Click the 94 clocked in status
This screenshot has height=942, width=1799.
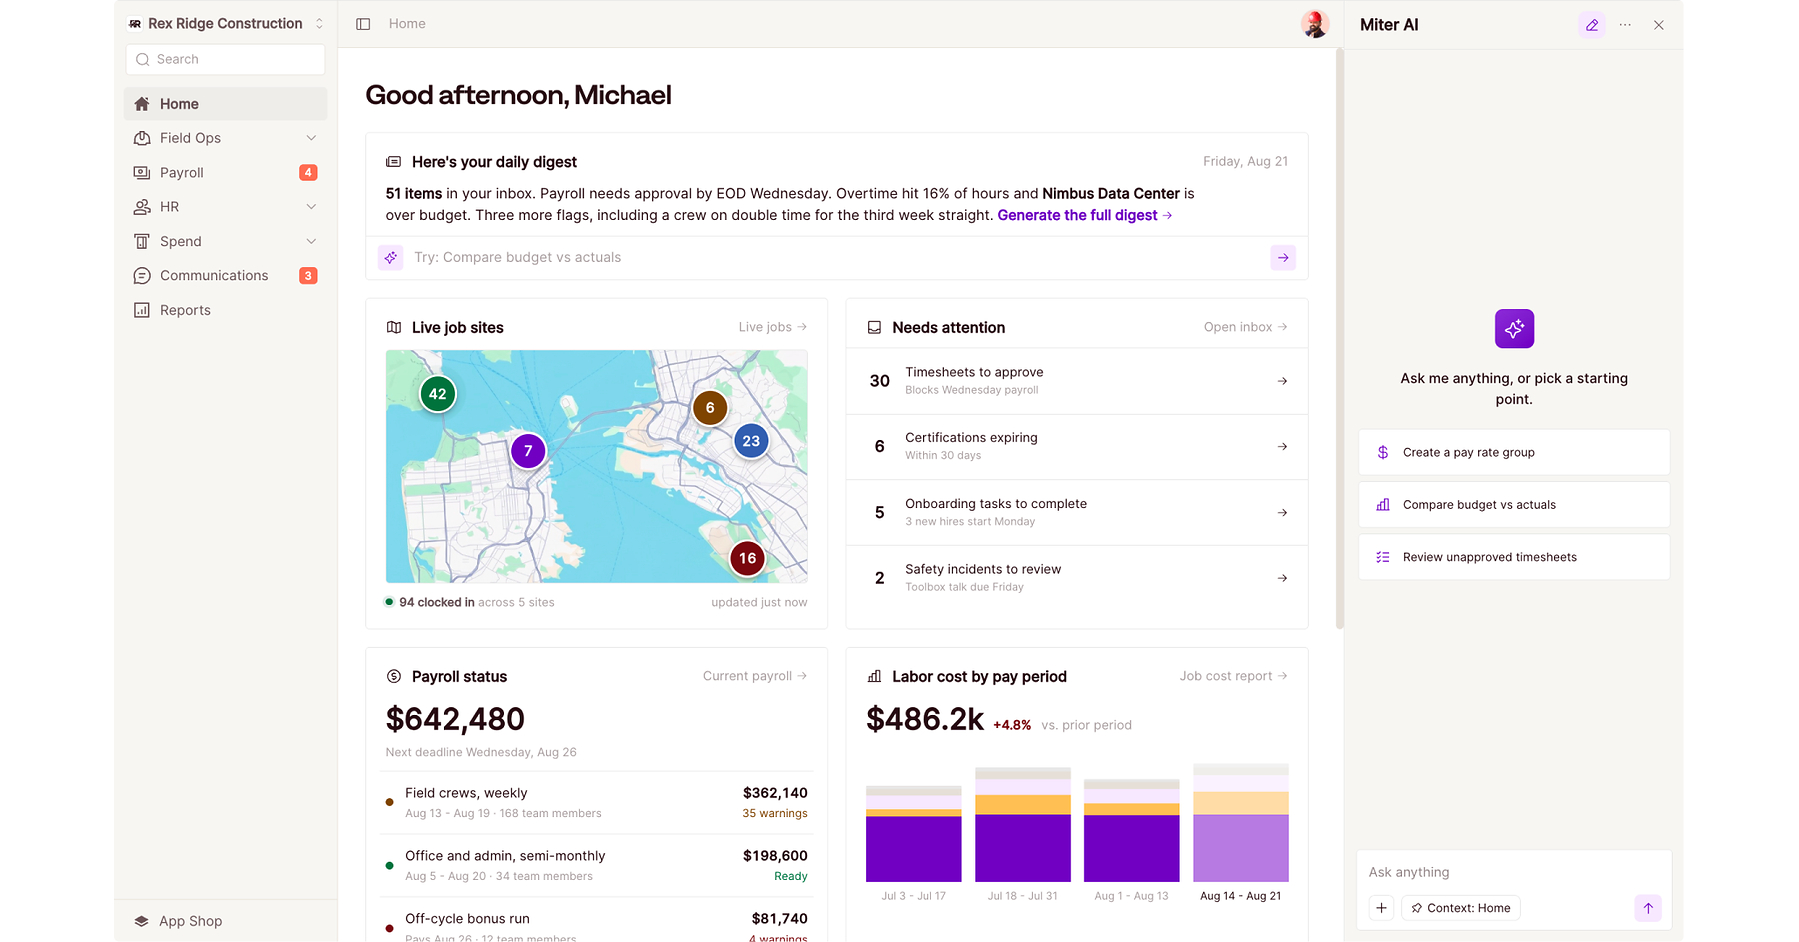pos(437,603)
